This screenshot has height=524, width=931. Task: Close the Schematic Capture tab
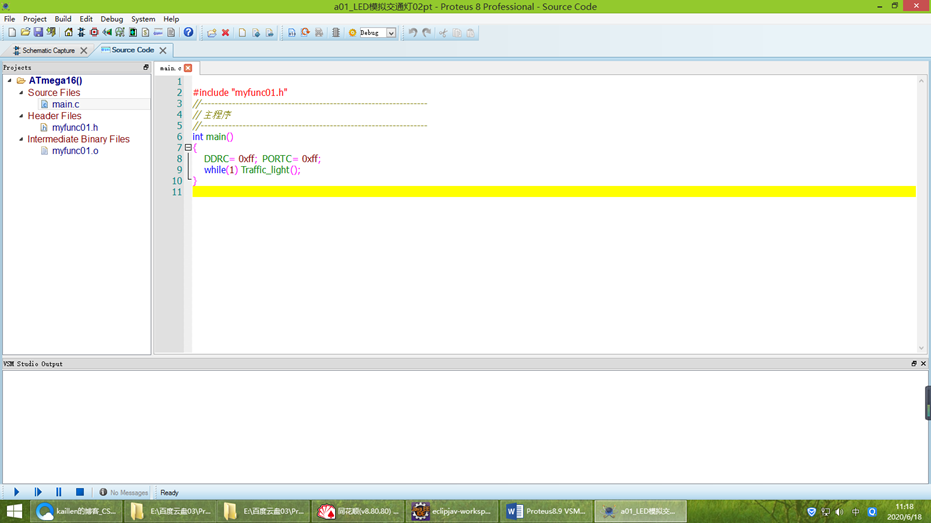point(84,50)
